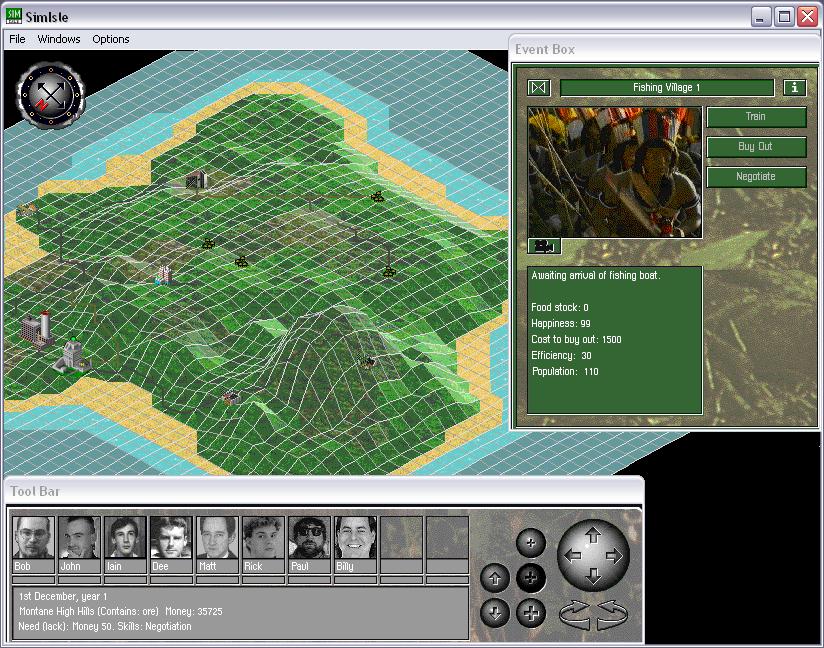Click the smallest plus zoom button
The height and width of the screenshot is (648, 824).
(x=531, y=543)
